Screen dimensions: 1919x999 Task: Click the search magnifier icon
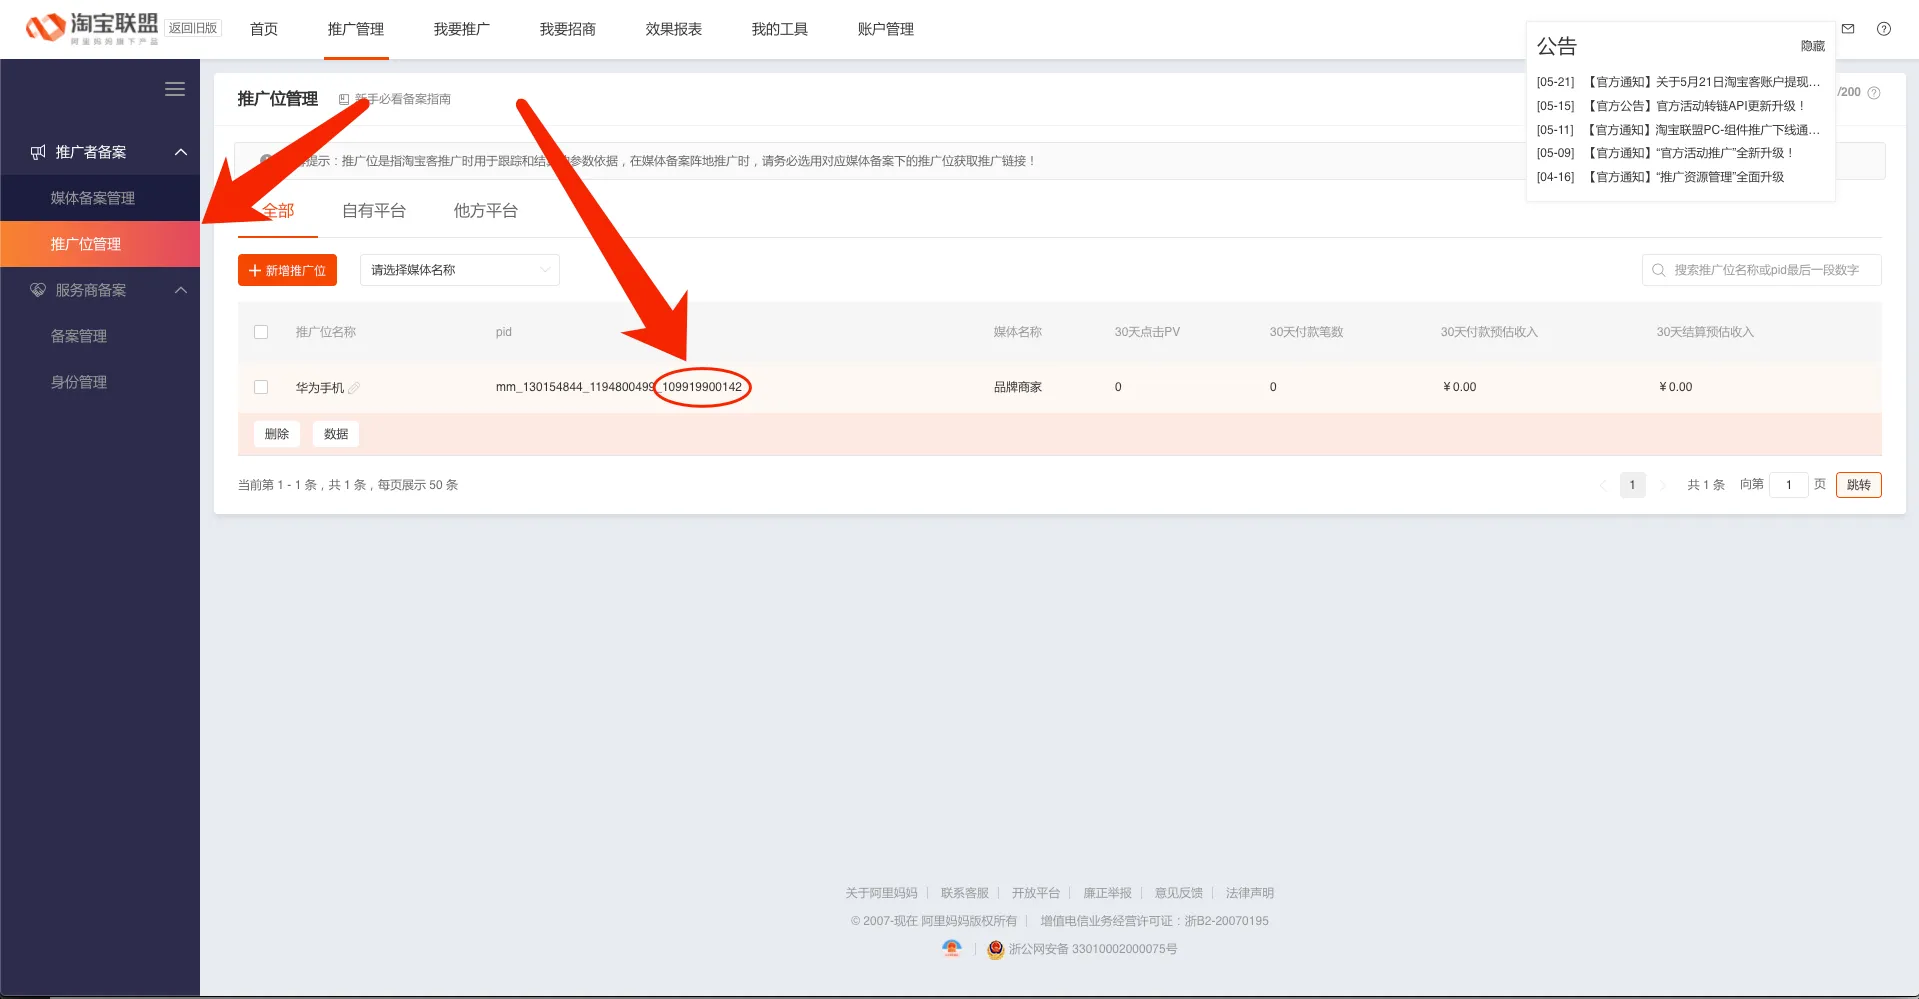pyautogui.click(x=1659, y=270)
